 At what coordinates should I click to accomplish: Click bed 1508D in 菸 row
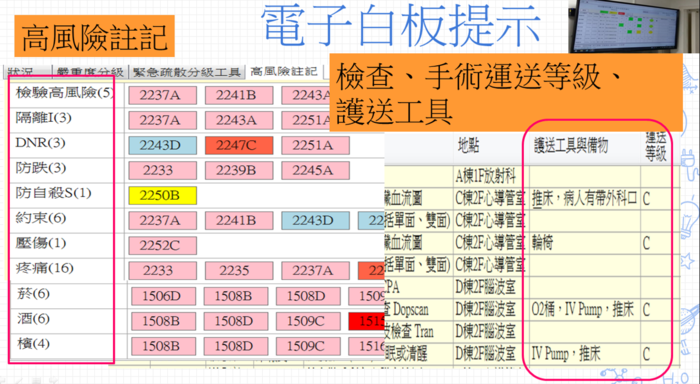click(308, 296)
